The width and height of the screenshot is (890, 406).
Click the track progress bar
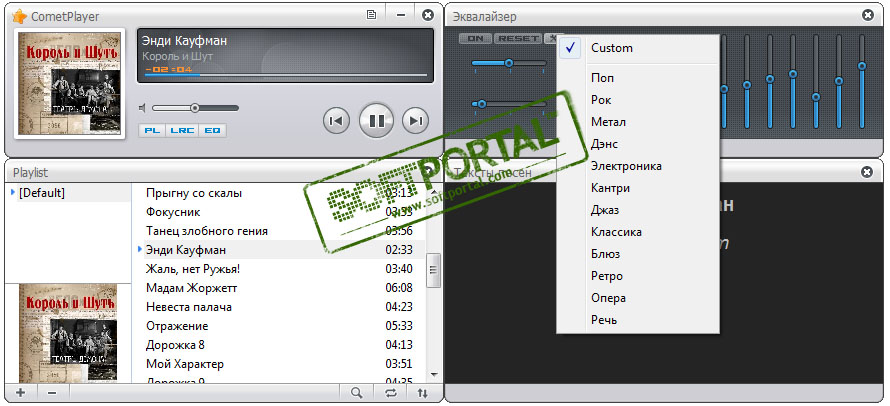(286, 74)
